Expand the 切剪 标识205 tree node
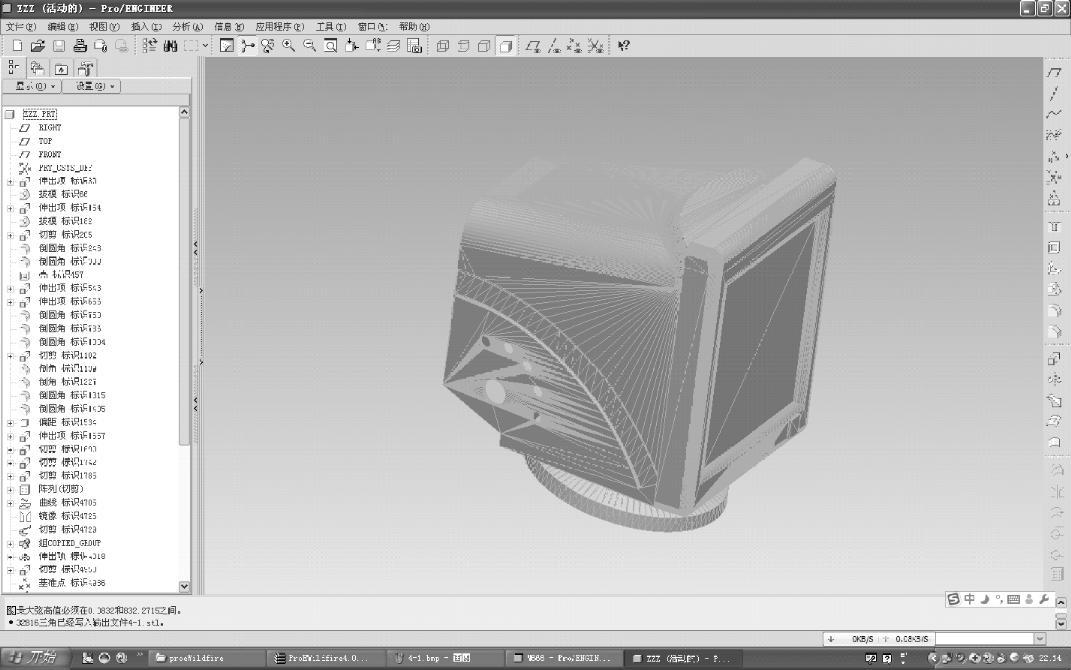Screen dimensions: 1071x670 (x=10, y=235)
